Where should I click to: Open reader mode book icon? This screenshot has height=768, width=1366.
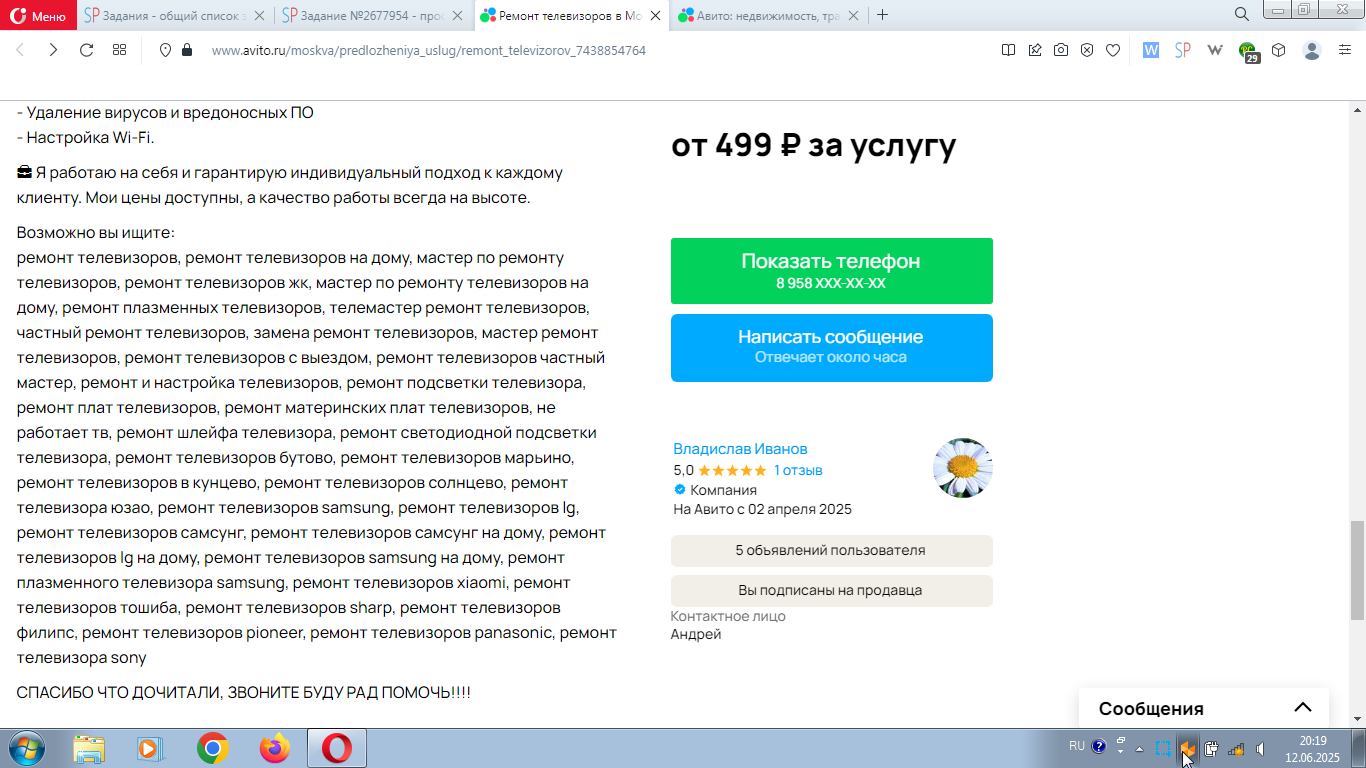point(1009,50)
